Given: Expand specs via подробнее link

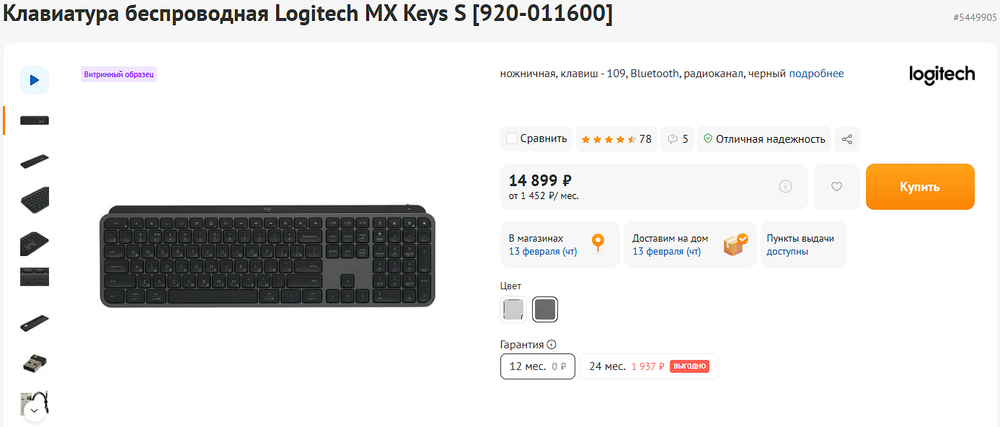Looking at the screenshot, I should (x=816, y=73).
